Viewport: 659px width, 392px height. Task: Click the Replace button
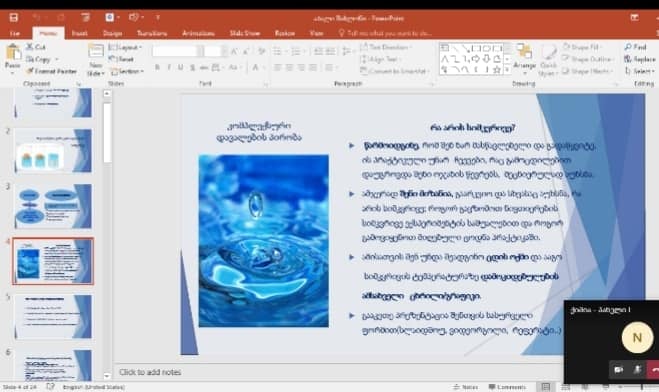click(640, 59)
